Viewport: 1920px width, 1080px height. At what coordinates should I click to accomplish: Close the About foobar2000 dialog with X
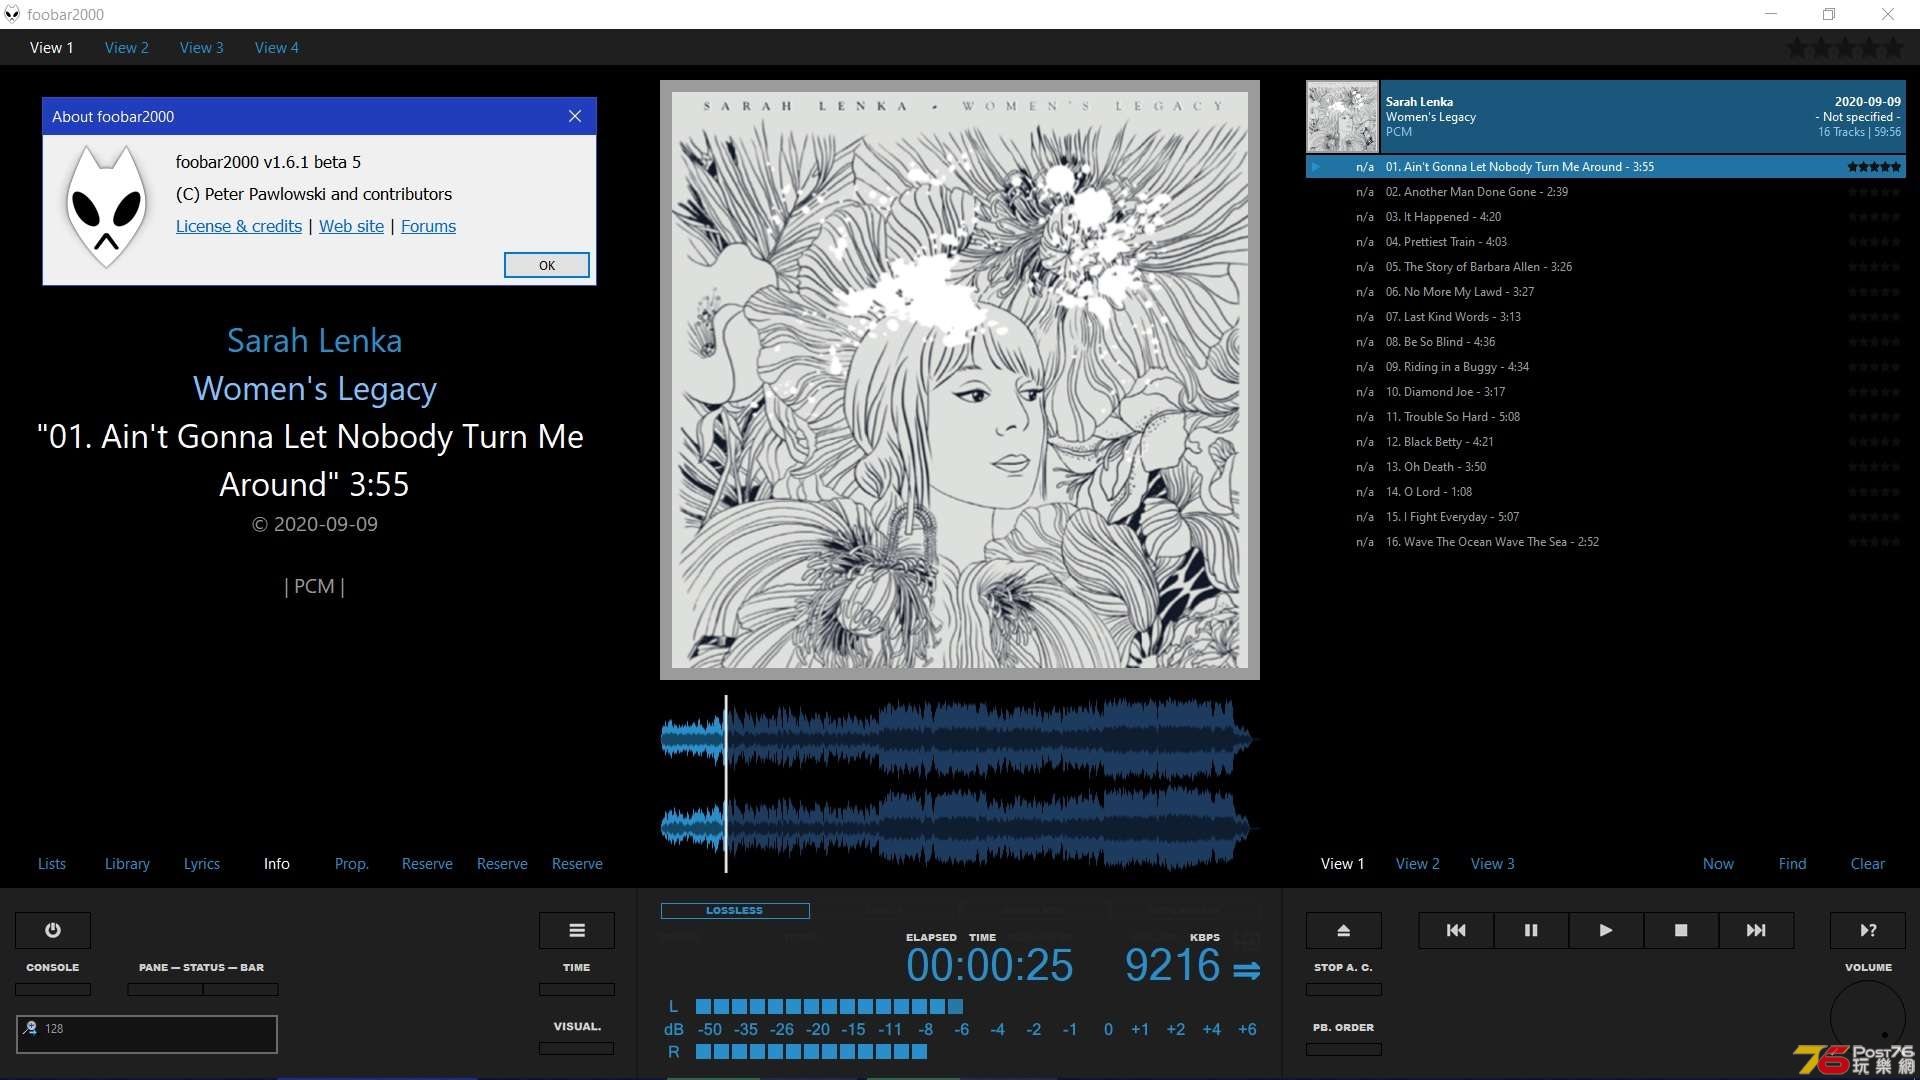pos(575,116)
